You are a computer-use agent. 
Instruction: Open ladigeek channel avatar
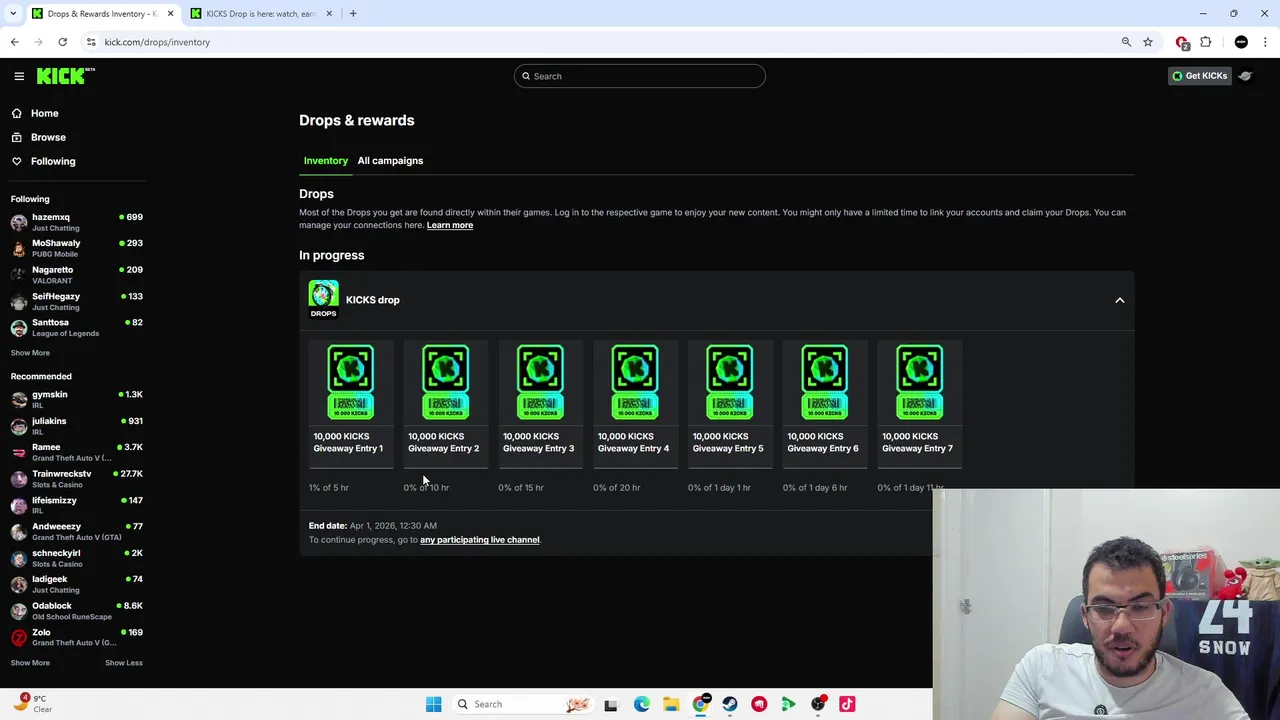(x=19, y=584)
